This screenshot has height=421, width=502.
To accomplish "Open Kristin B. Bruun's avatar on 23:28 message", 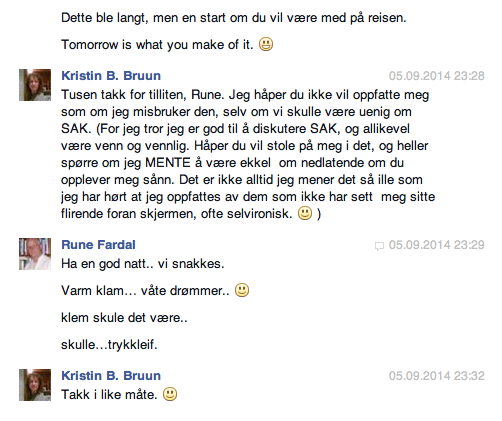I will click(x=35, y=85).
